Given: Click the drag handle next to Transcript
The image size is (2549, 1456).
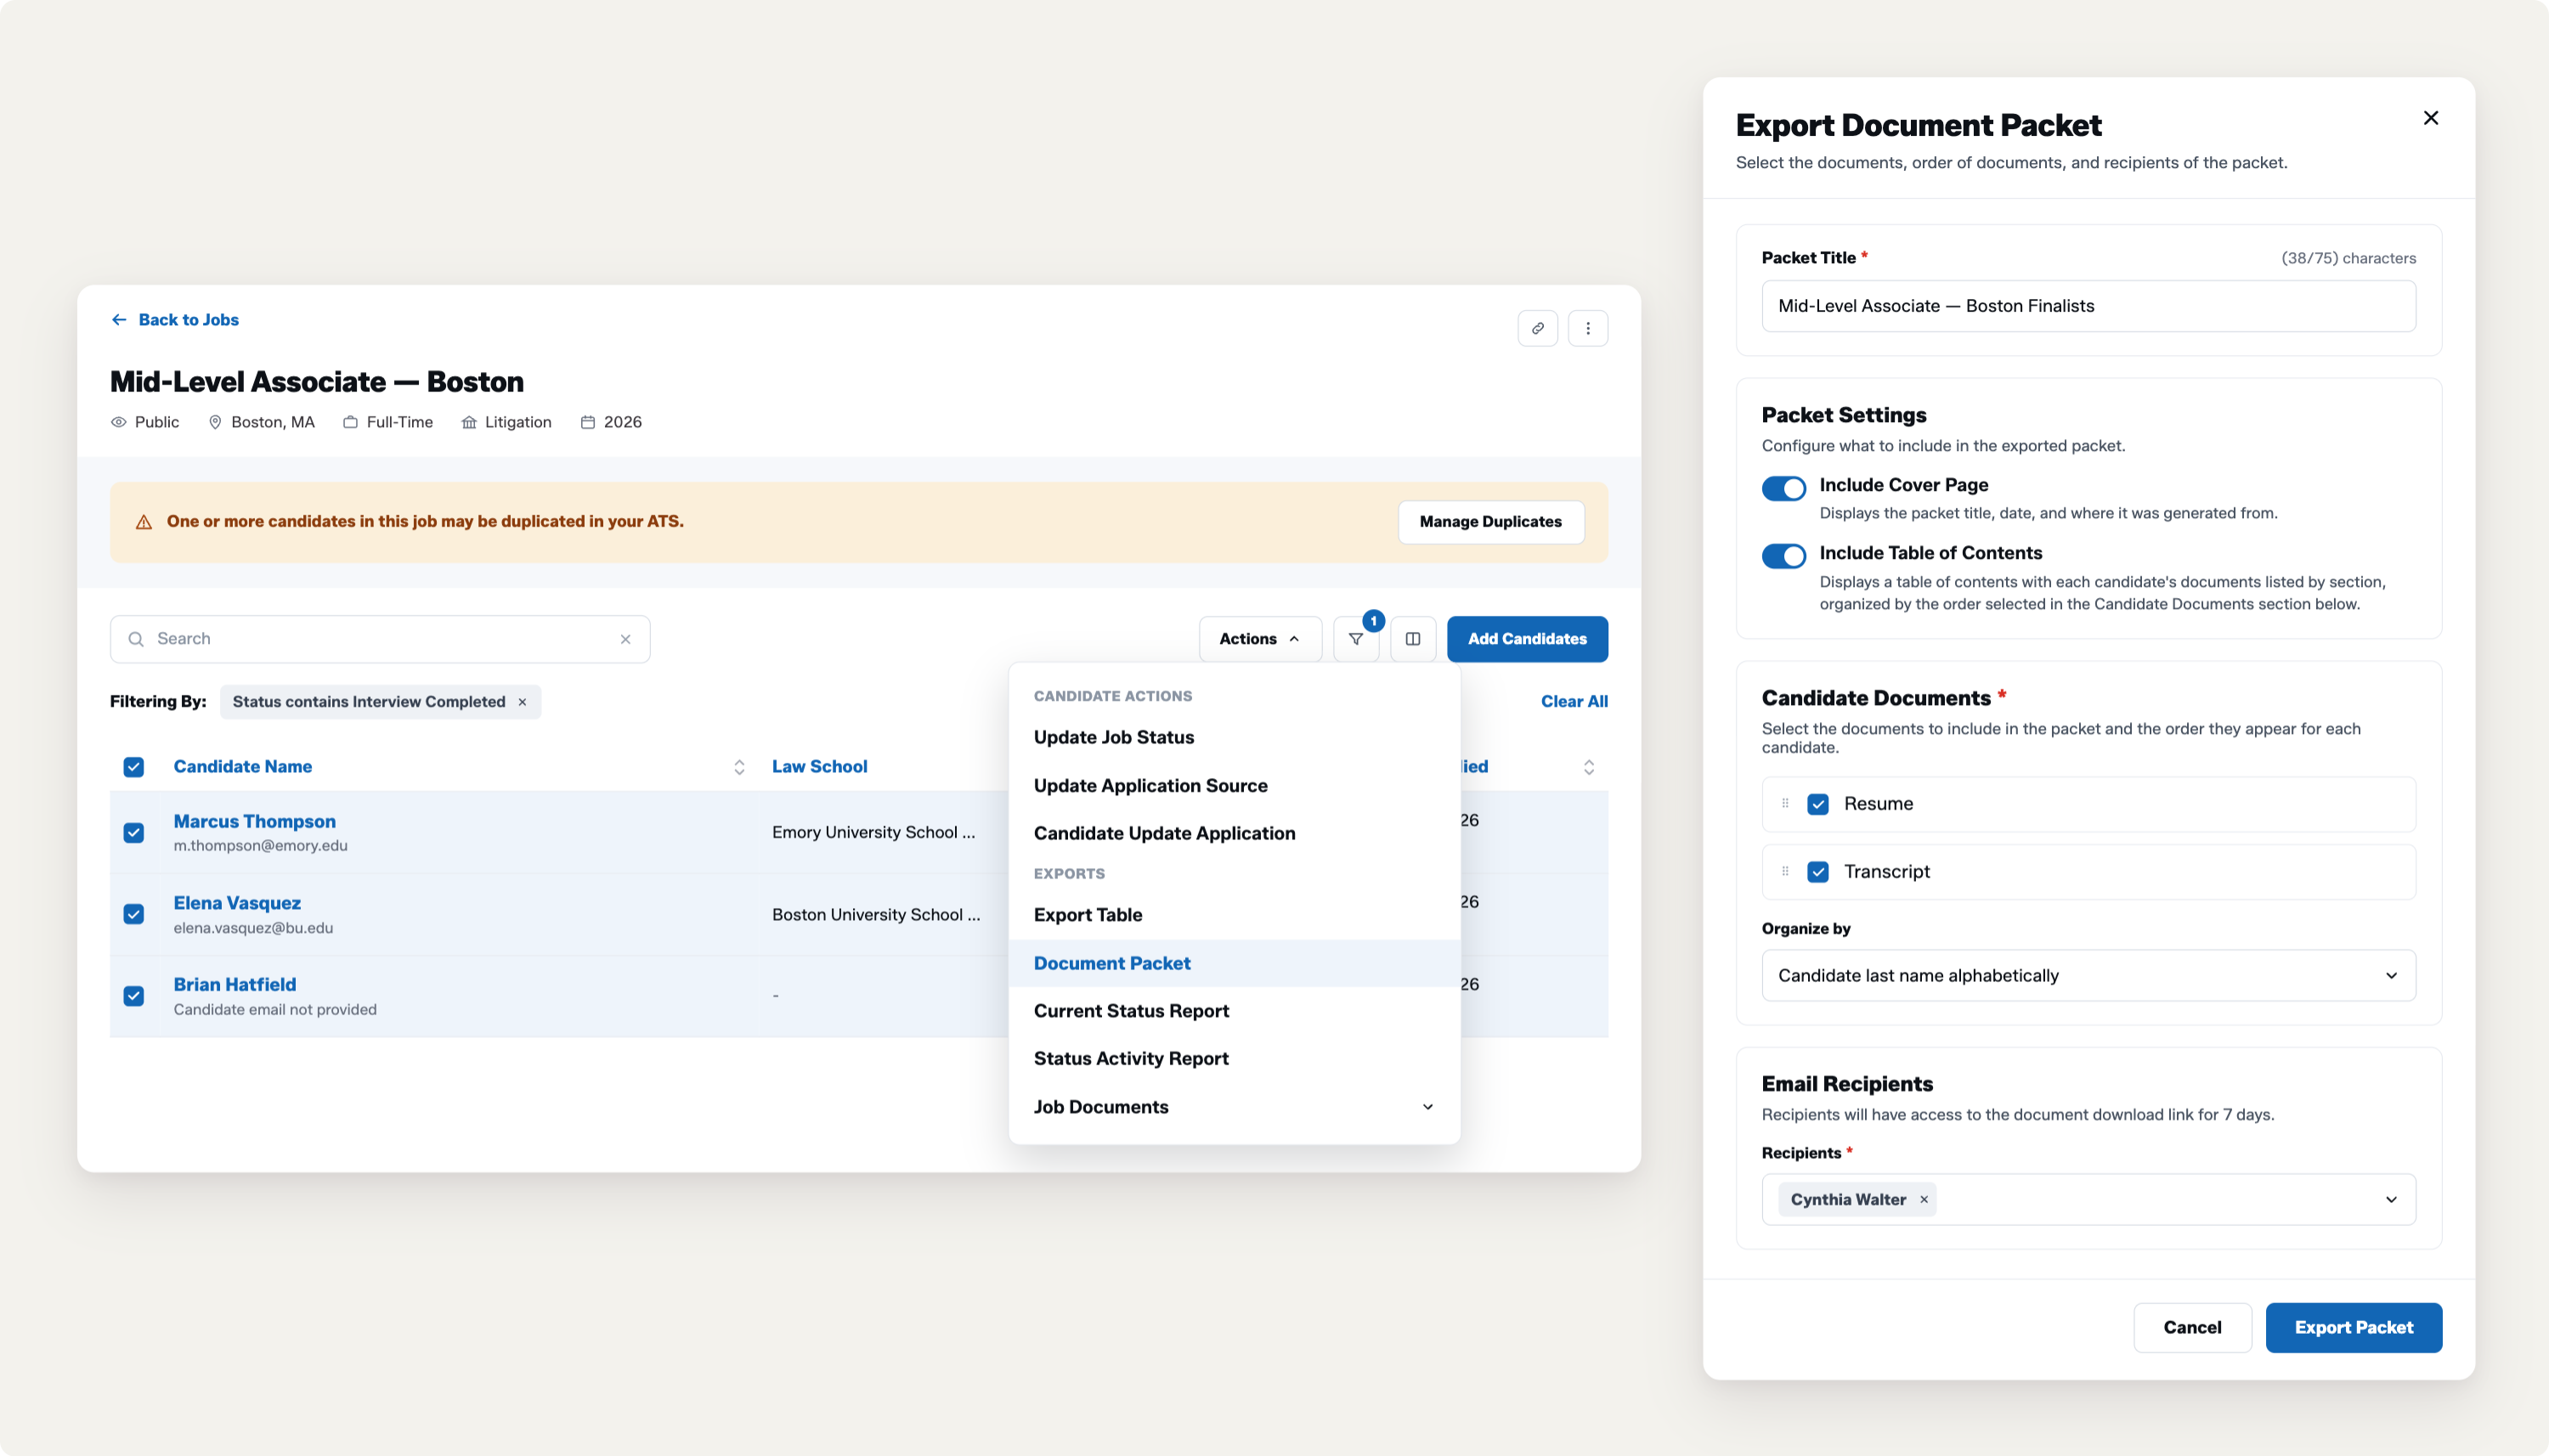Looking at the screenshot, I should (1785, 871).
